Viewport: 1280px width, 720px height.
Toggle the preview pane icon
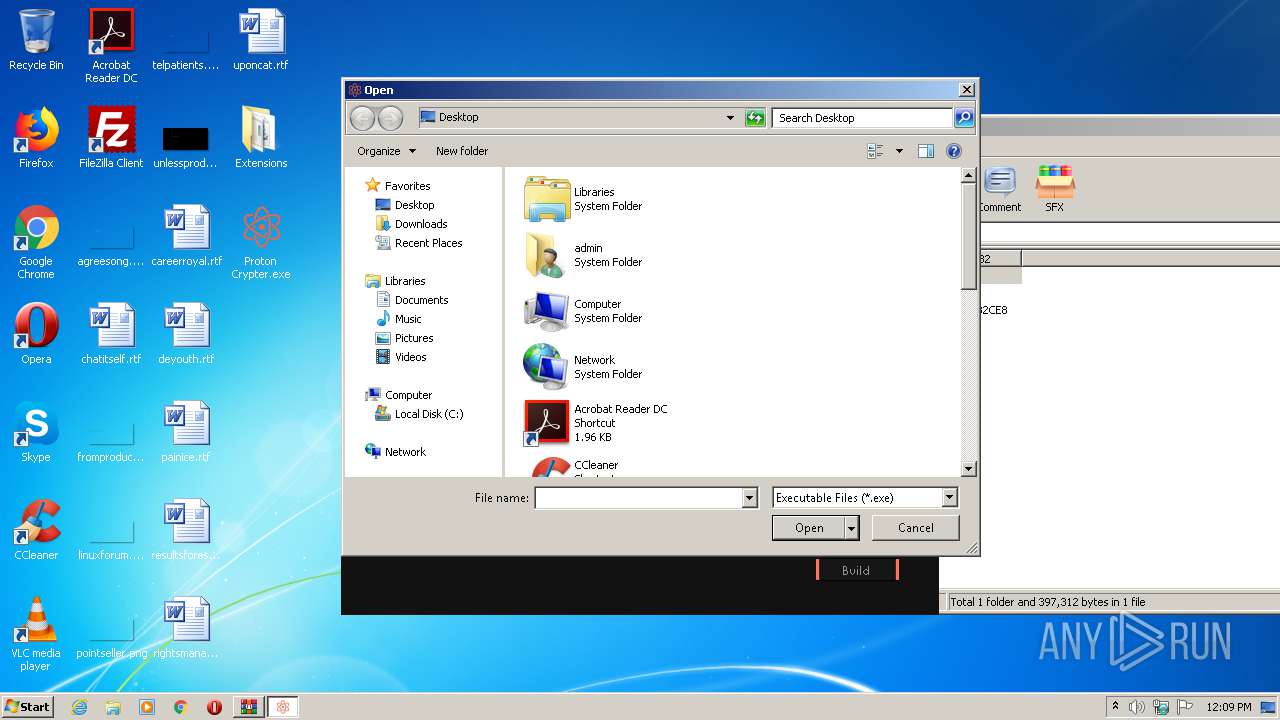(926, 151)
